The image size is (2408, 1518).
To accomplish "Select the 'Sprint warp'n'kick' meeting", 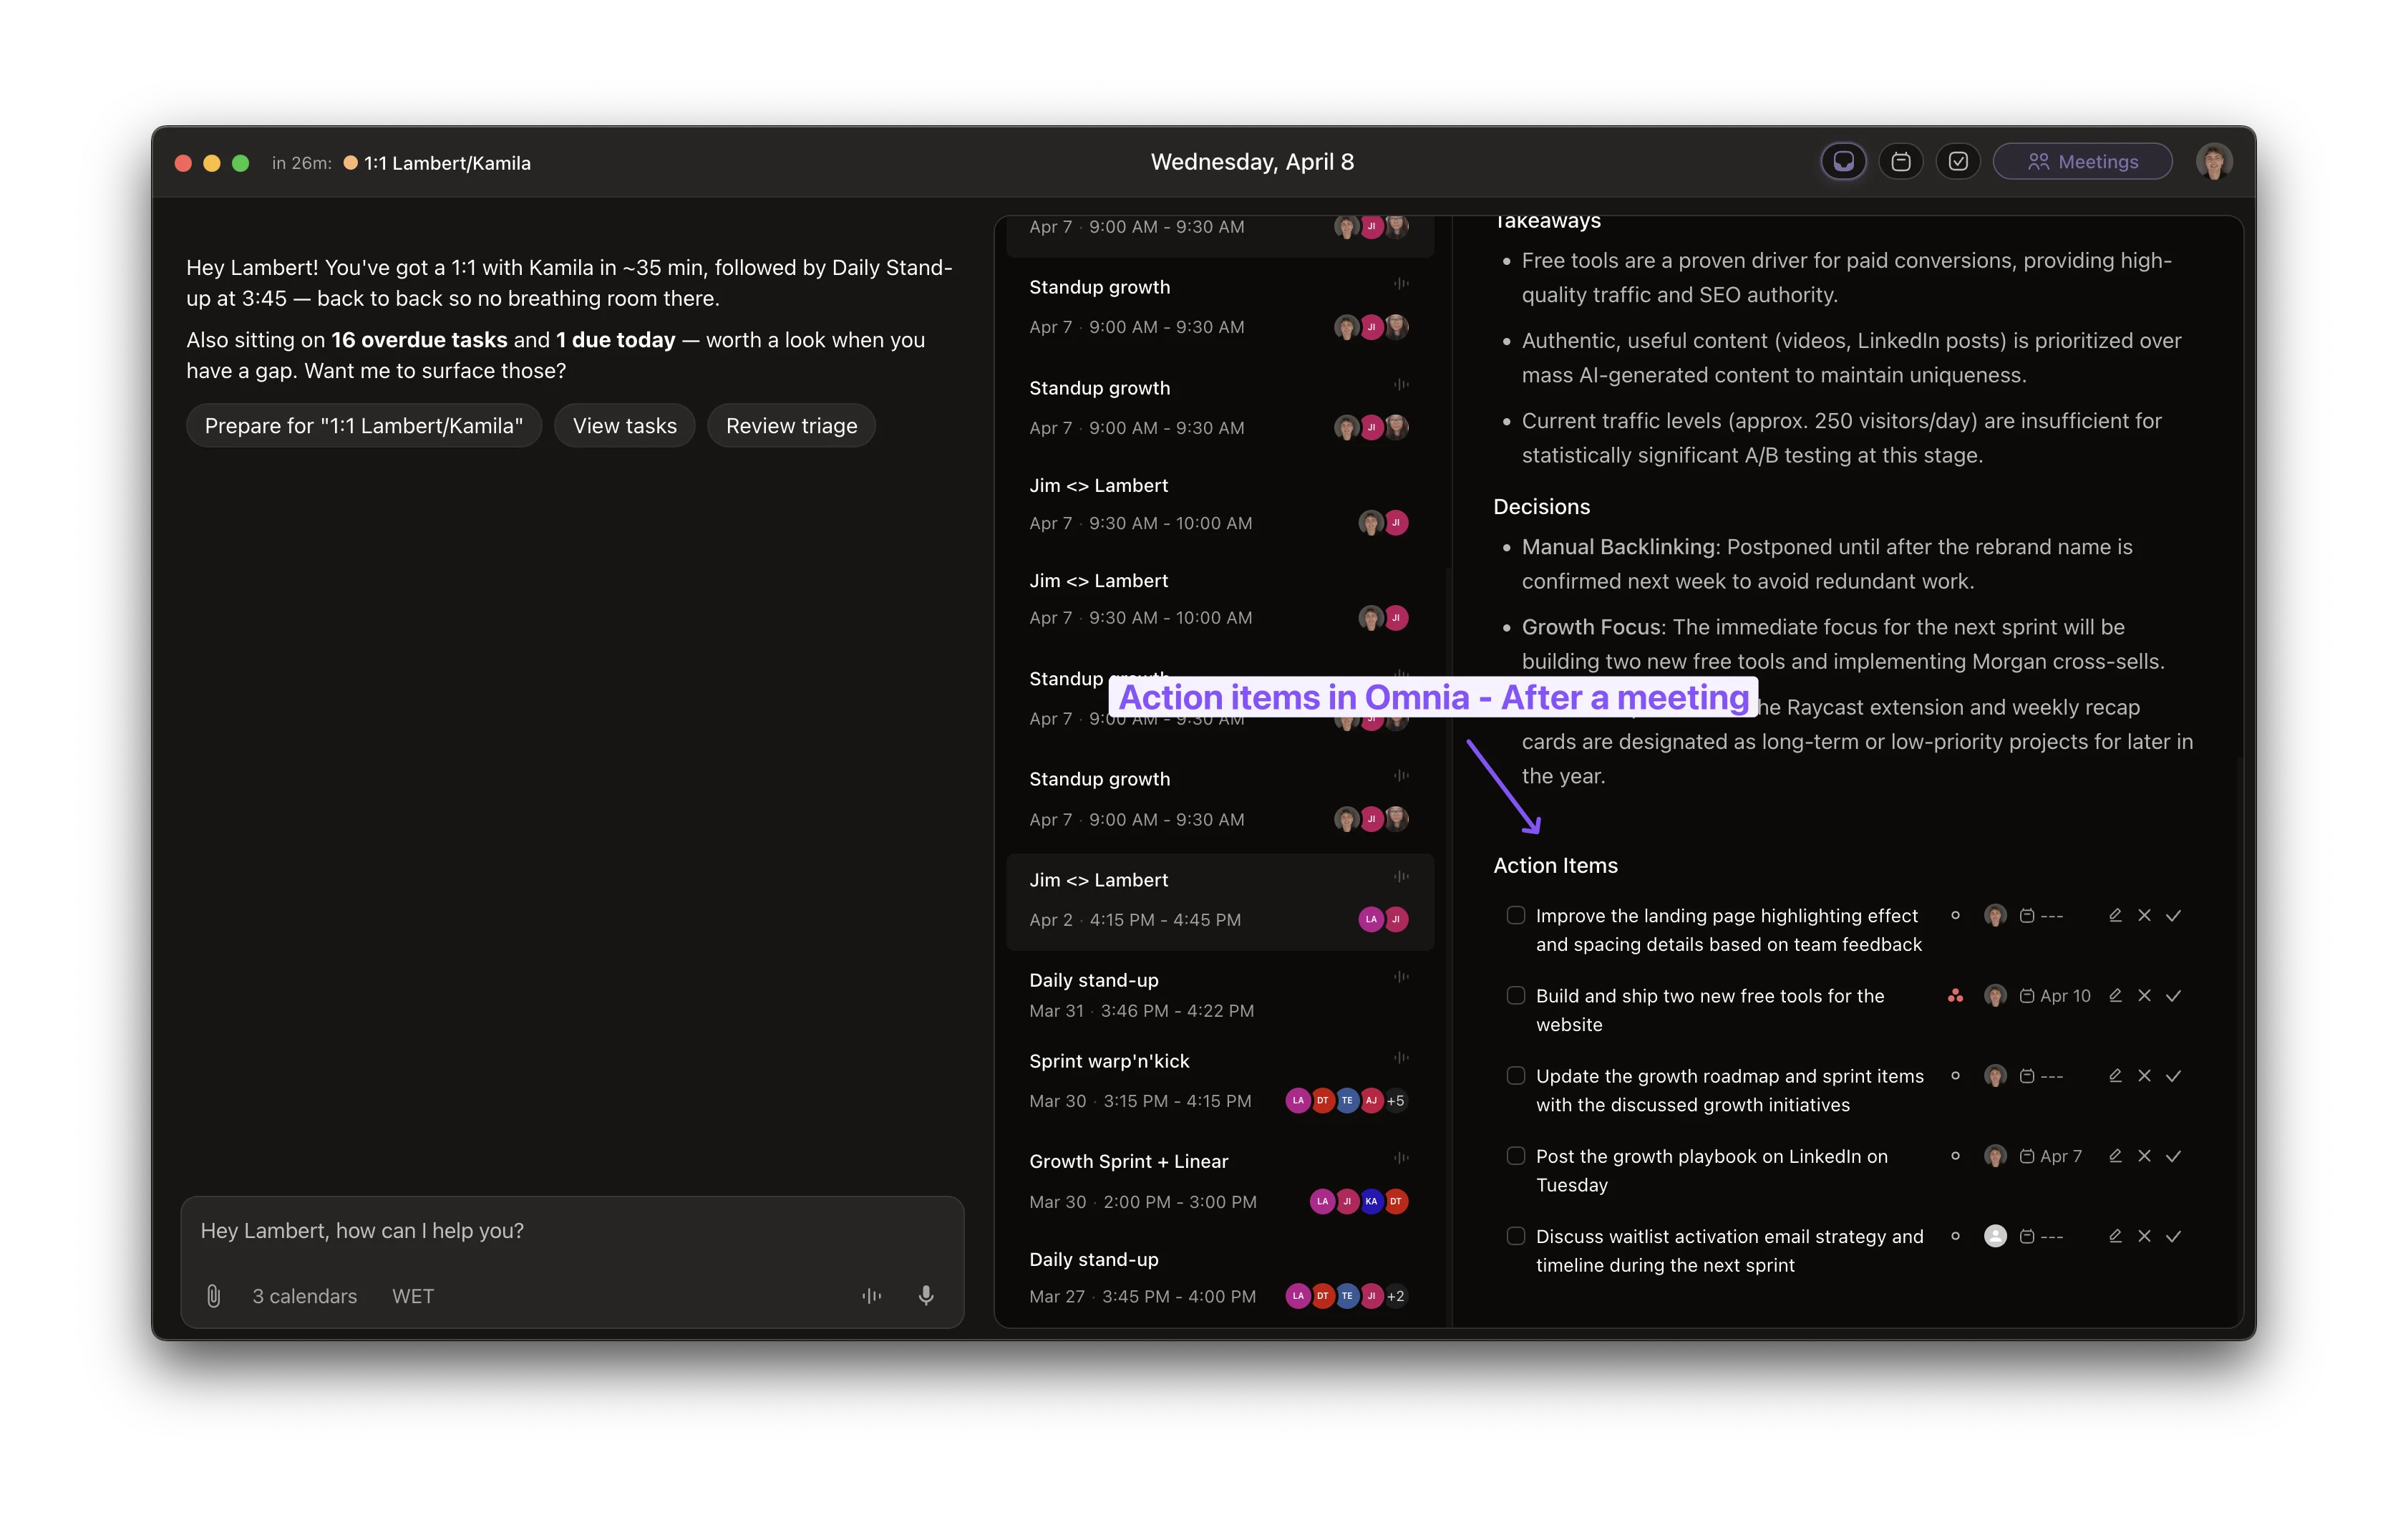I will tap(1109, 1061).
